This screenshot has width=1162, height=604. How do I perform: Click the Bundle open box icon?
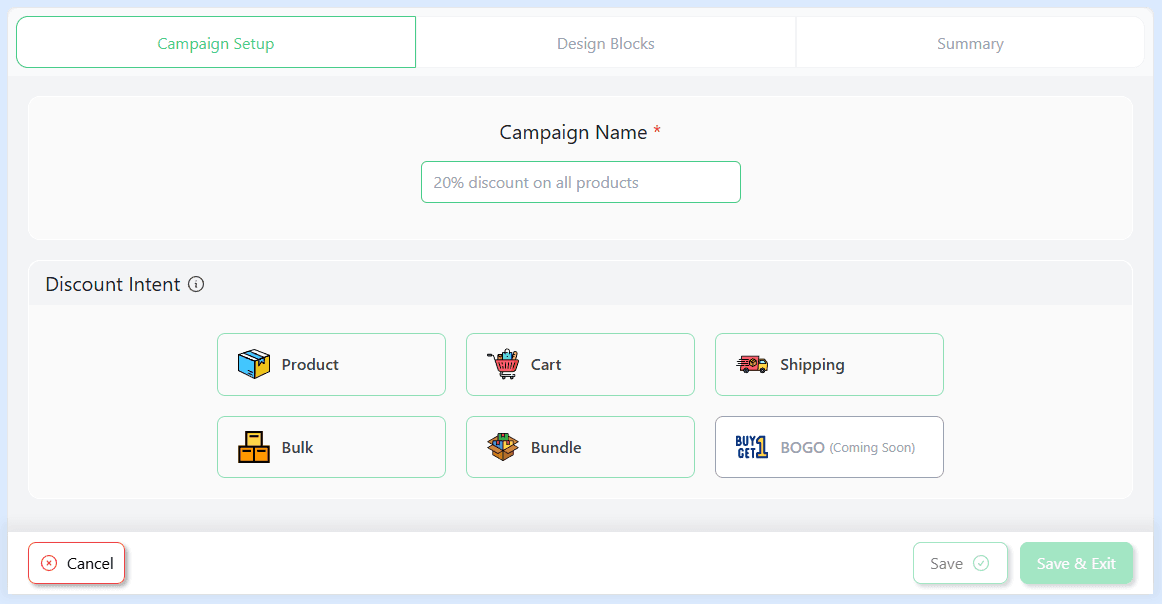[x=503, y=447]
